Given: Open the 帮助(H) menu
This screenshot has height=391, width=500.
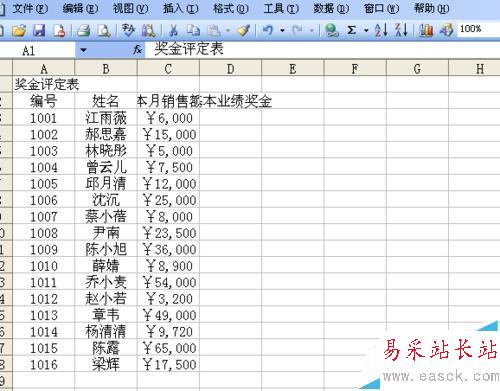Looking at the screenshot, I should tap(432, 8).
